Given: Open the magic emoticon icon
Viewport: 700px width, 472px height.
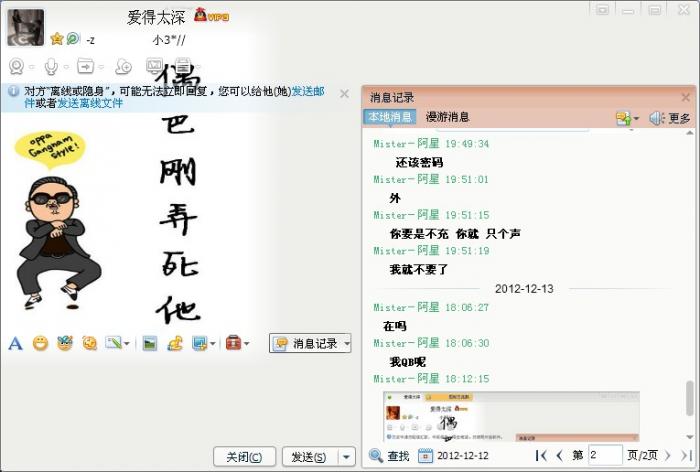Looking at the screenshot, I should tap(65, 343).
